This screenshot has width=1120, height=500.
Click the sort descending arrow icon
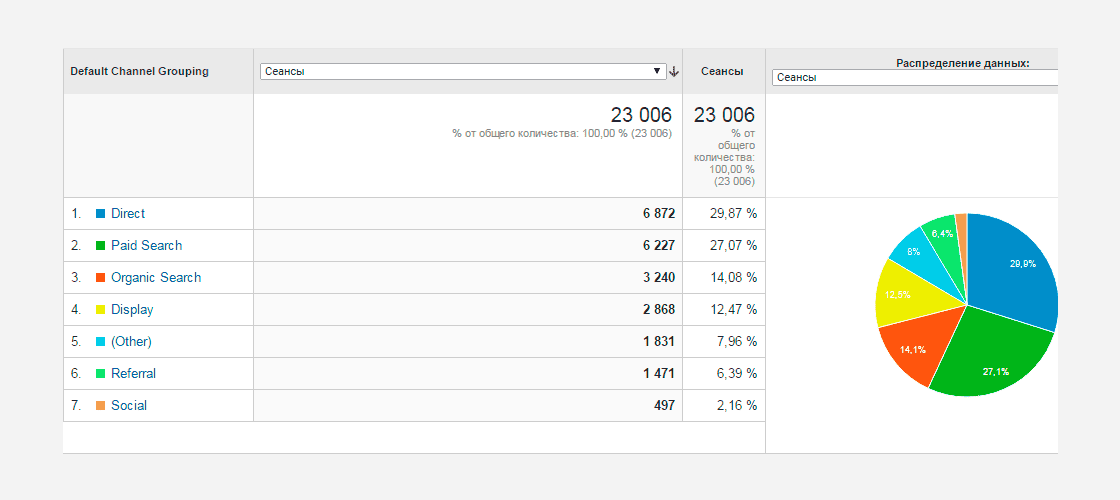674,71
